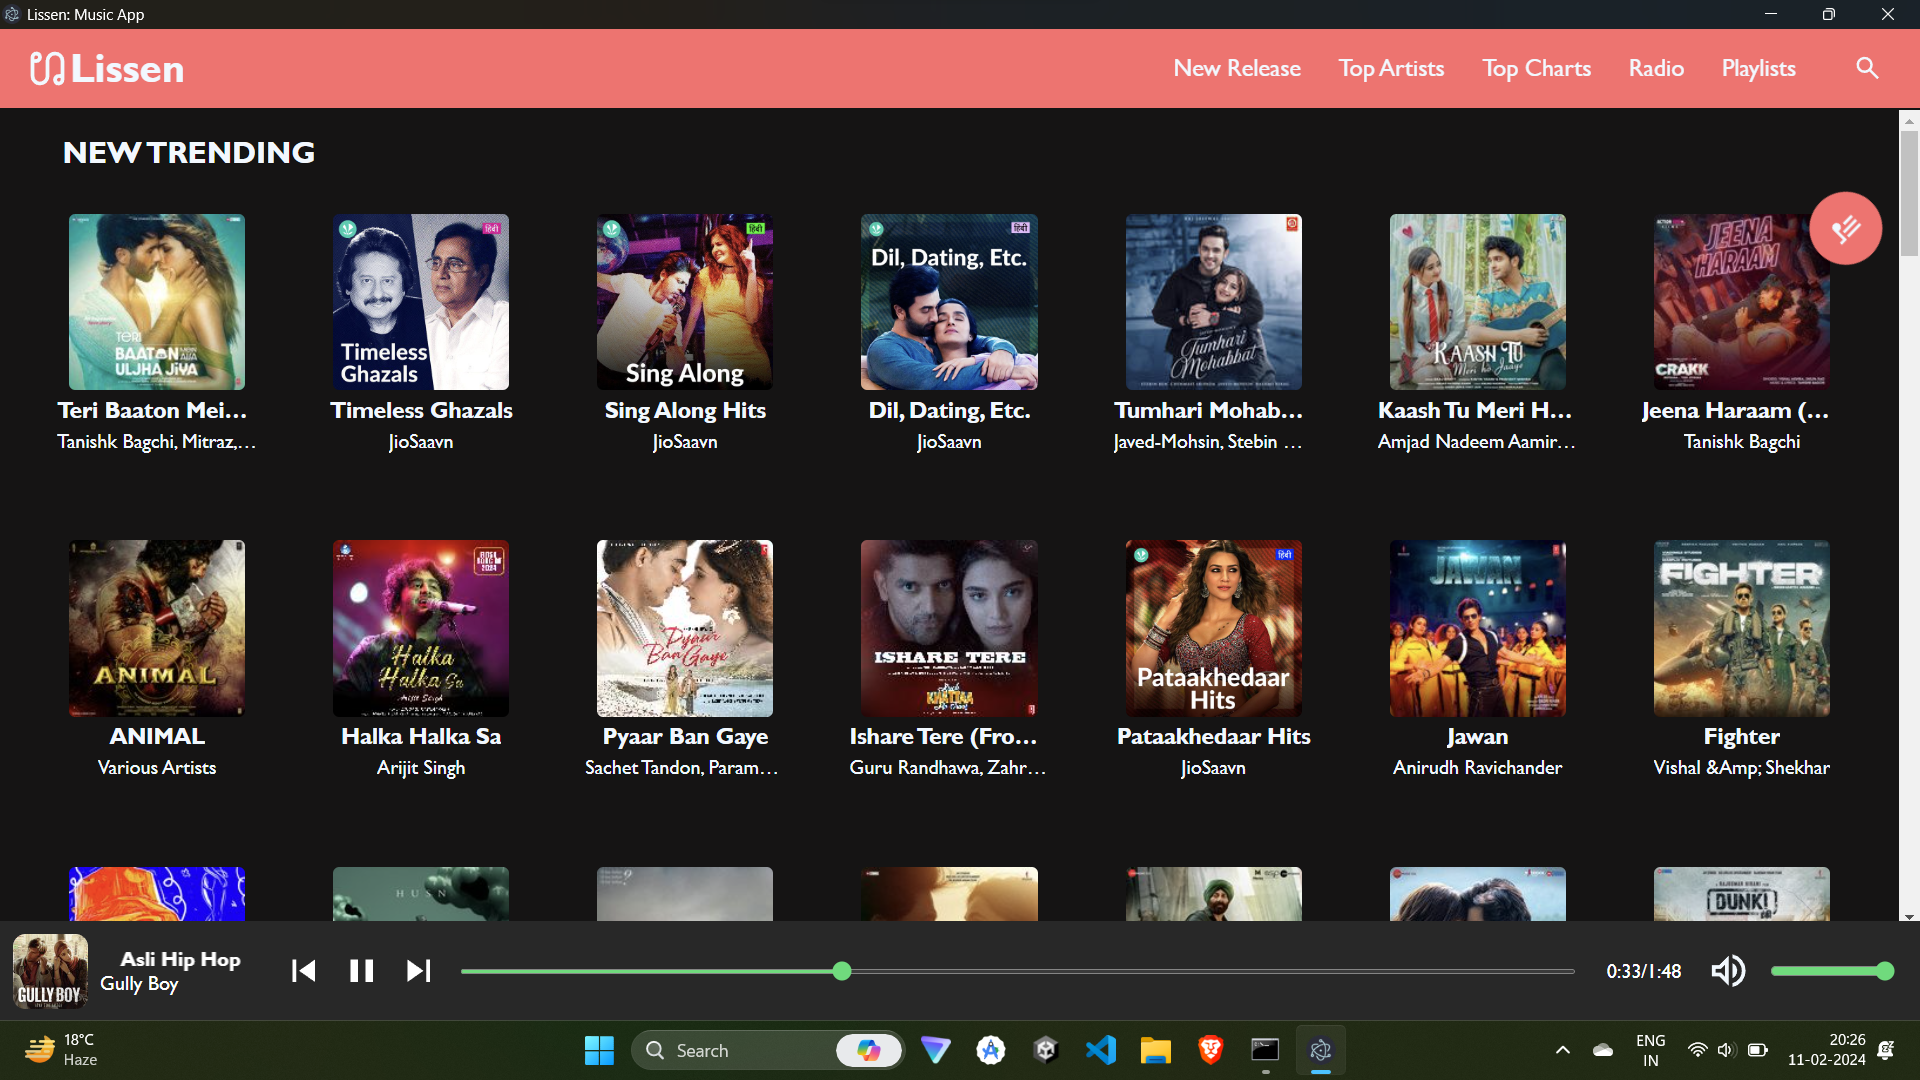The image size is (1920, 1080).
Task: Click 'Jawan' title text
Action: tap(1477, 736)
